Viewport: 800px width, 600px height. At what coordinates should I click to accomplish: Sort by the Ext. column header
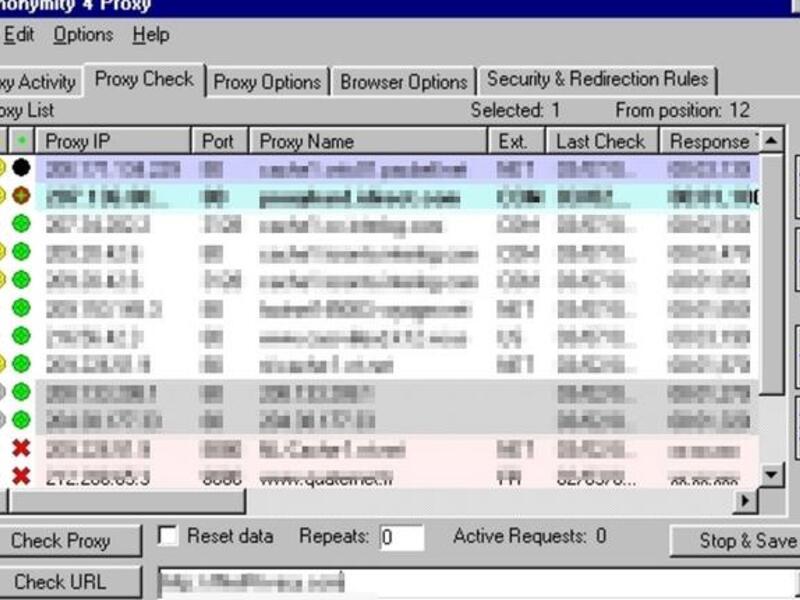click(517, 141)
